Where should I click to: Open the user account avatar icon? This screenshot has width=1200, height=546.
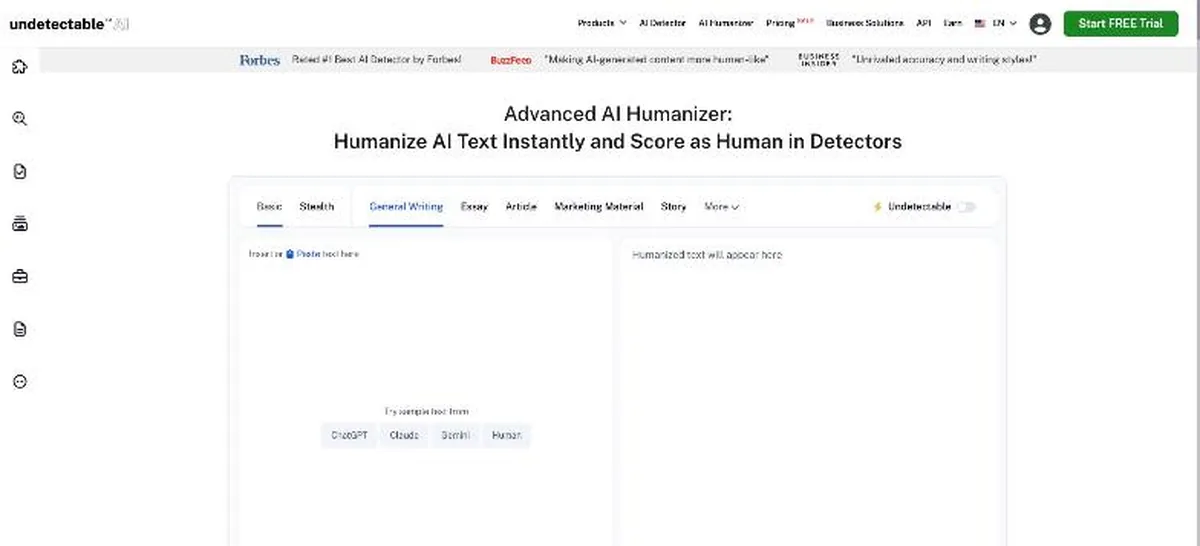click(x=1040, y=23)
